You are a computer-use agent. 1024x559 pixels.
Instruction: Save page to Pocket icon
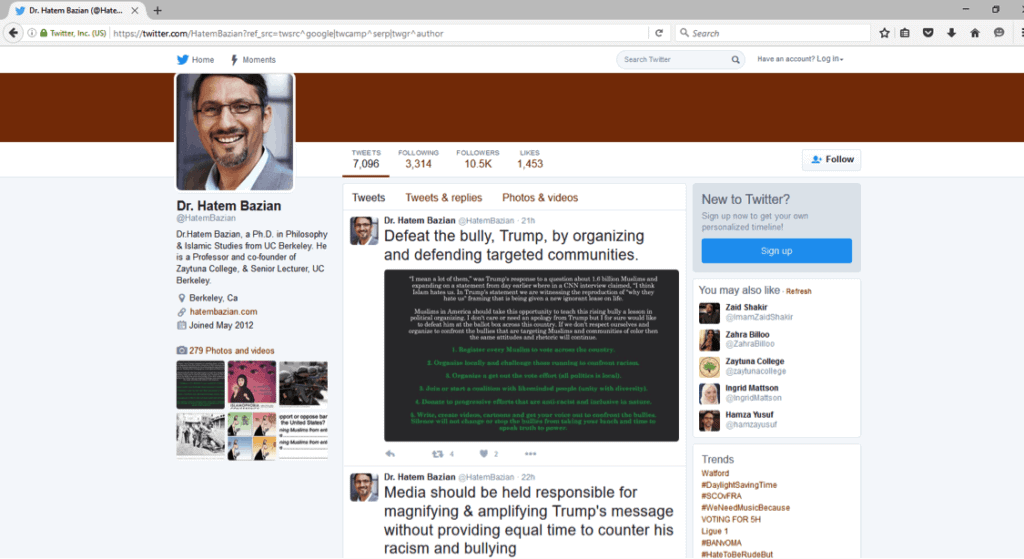pyautogui.click(x=928, y=33)
